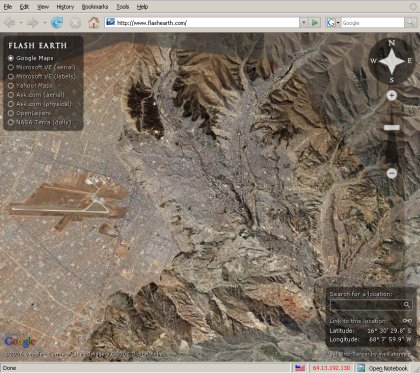The height and width of the screenshot is (373, 420).
Task: Click the site favicon in address bar
Action: (x=110, y=22)
